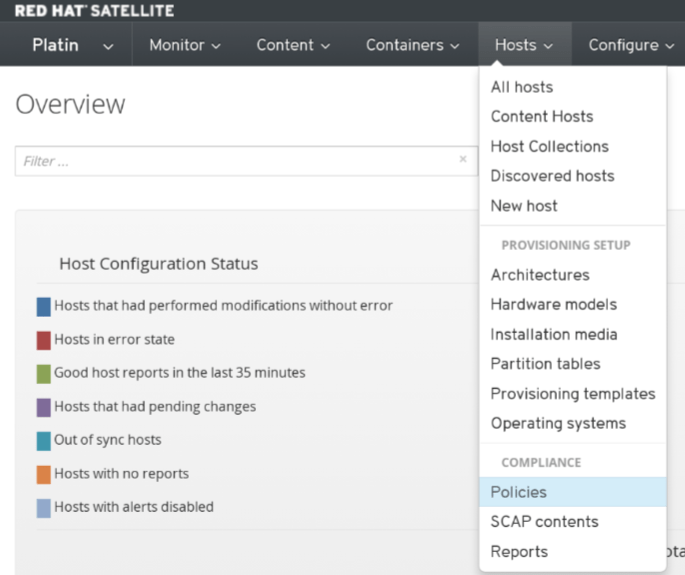Open the Platin organization dropdown

(72, 45)
